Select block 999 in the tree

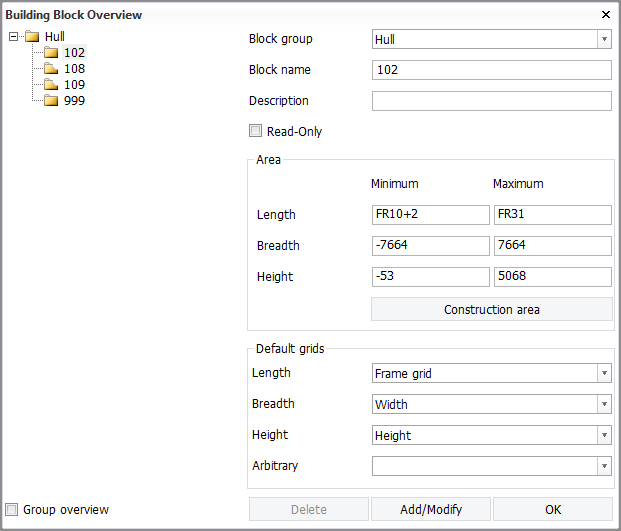click(x=74, y=101)
